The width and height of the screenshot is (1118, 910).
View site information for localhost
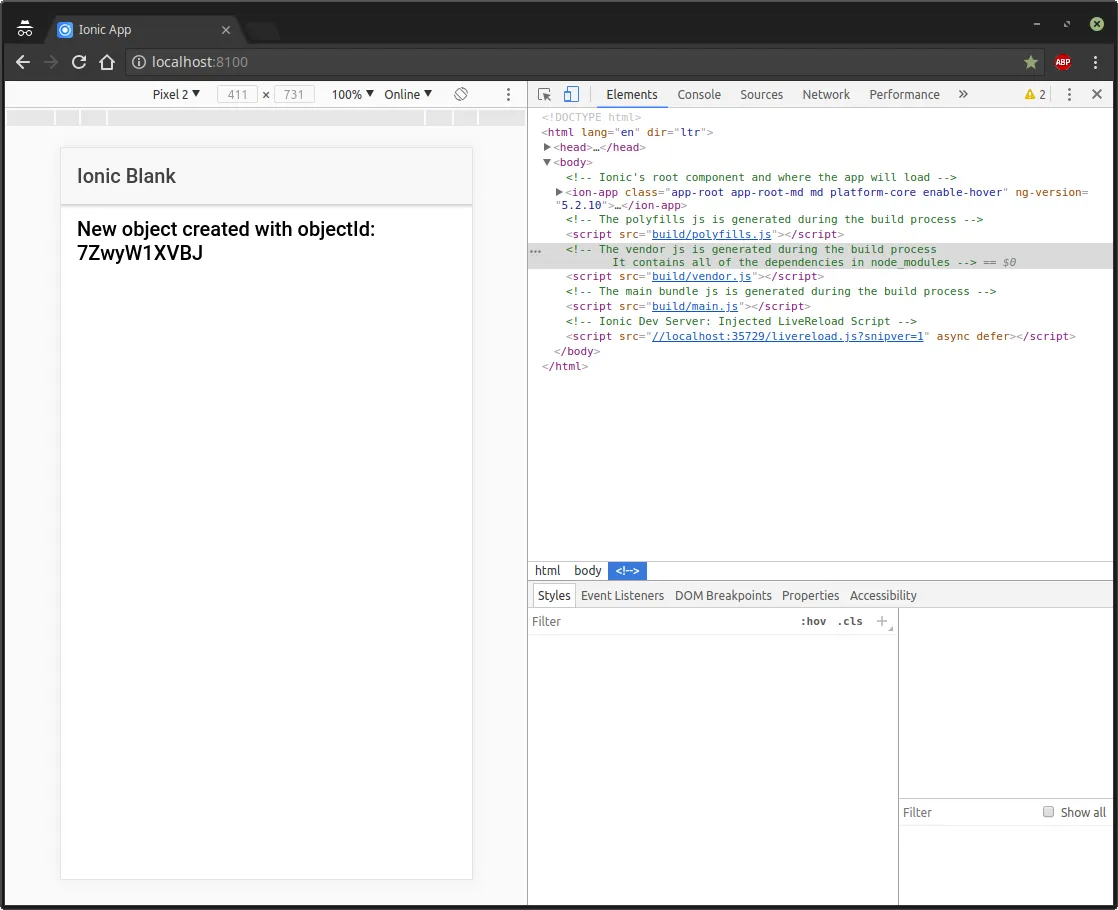(139, 62)
